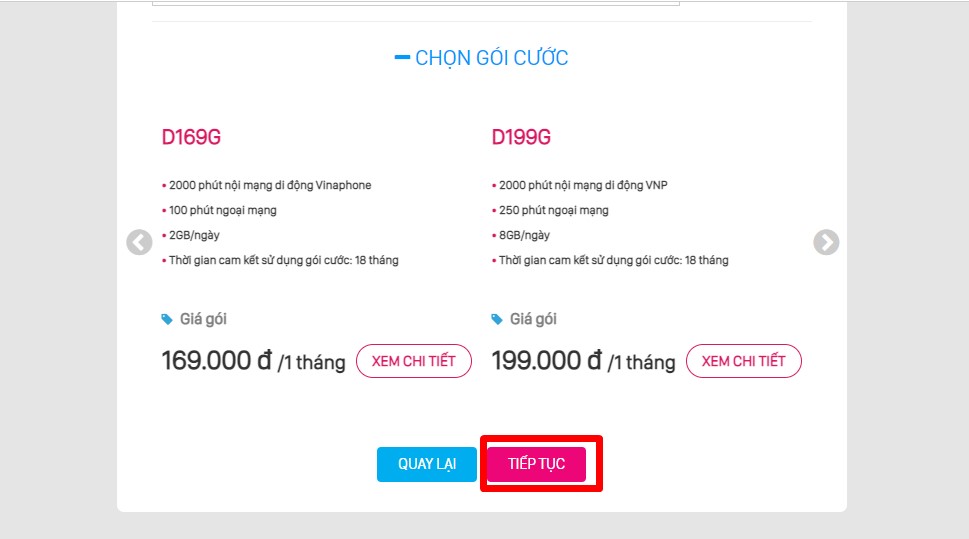The width and height of the screenshot is (969, 539).
Task: Click the price tag icon under D199G
Action: [497, 319]
